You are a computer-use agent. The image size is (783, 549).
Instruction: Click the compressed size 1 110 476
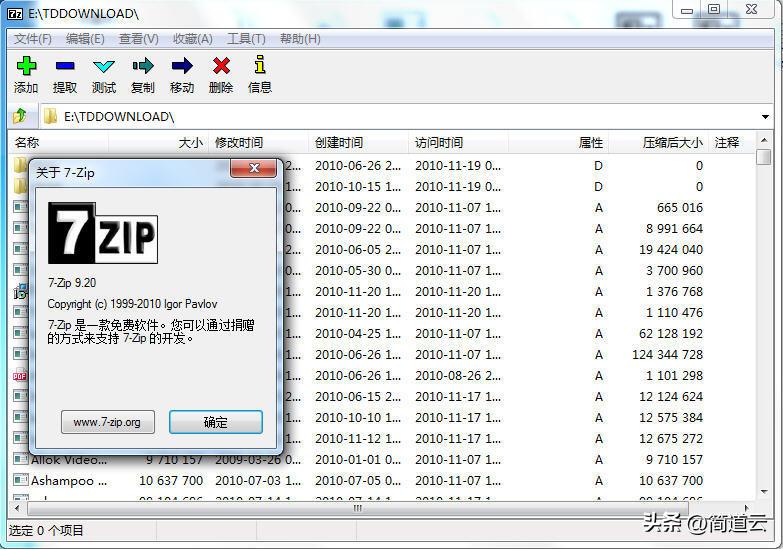pos(674,312)
